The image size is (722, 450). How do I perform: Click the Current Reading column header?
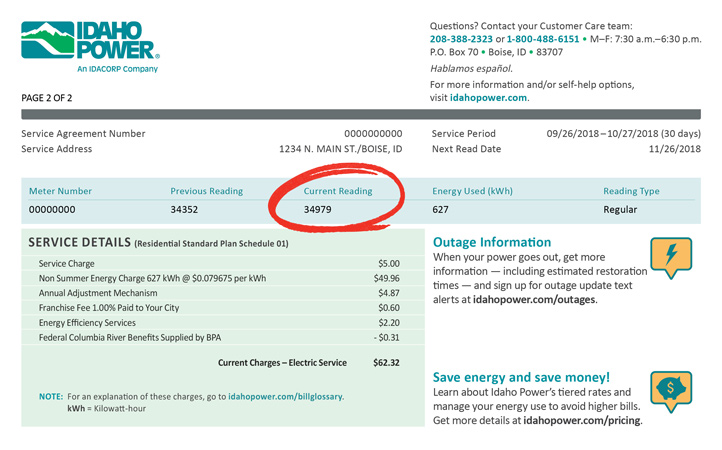[x=338, y=191]
